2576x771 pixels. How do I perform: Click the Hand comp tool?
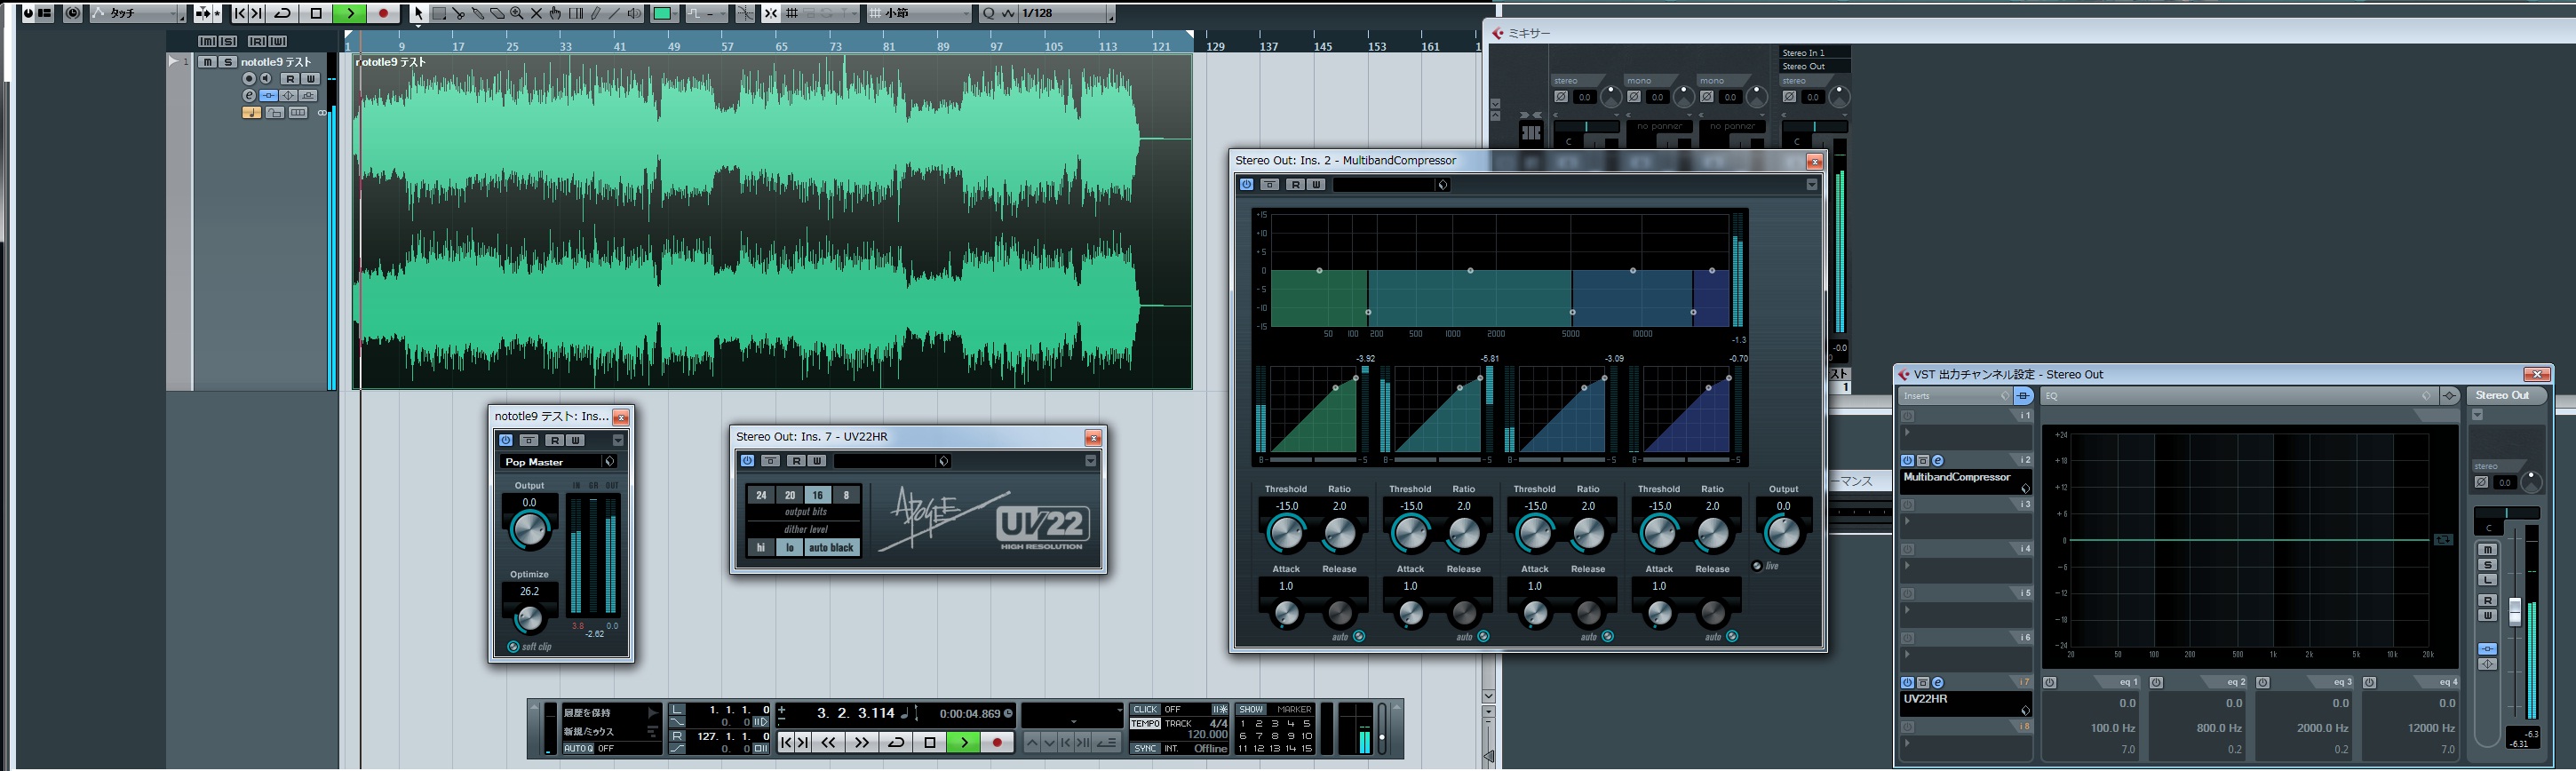click(x=555, y=13)
